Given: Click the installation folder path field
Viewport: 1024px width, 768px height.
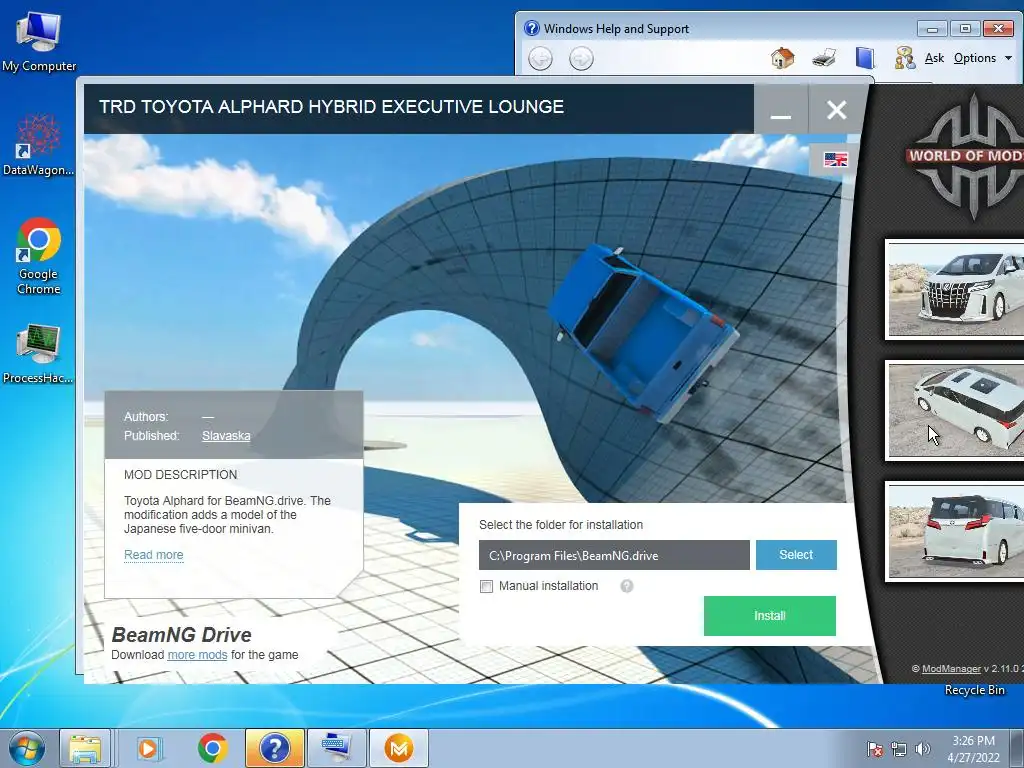Looking at the screenshot, I should [614, 555].
